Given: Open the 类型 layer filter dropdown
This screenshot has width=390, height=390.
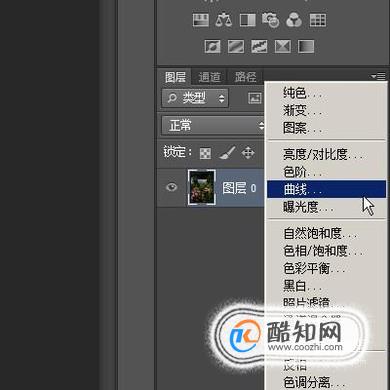Looking at the screenshot, I should click(195, 98).
